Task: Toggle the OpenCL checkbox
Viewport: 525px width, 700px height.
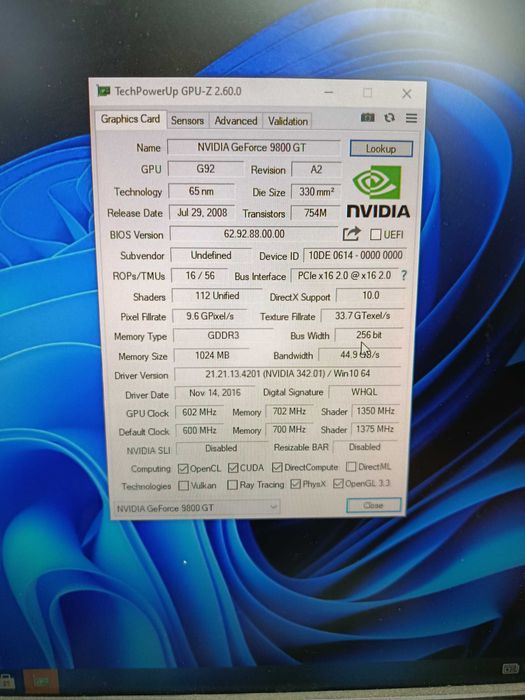Action: point(183,468)
